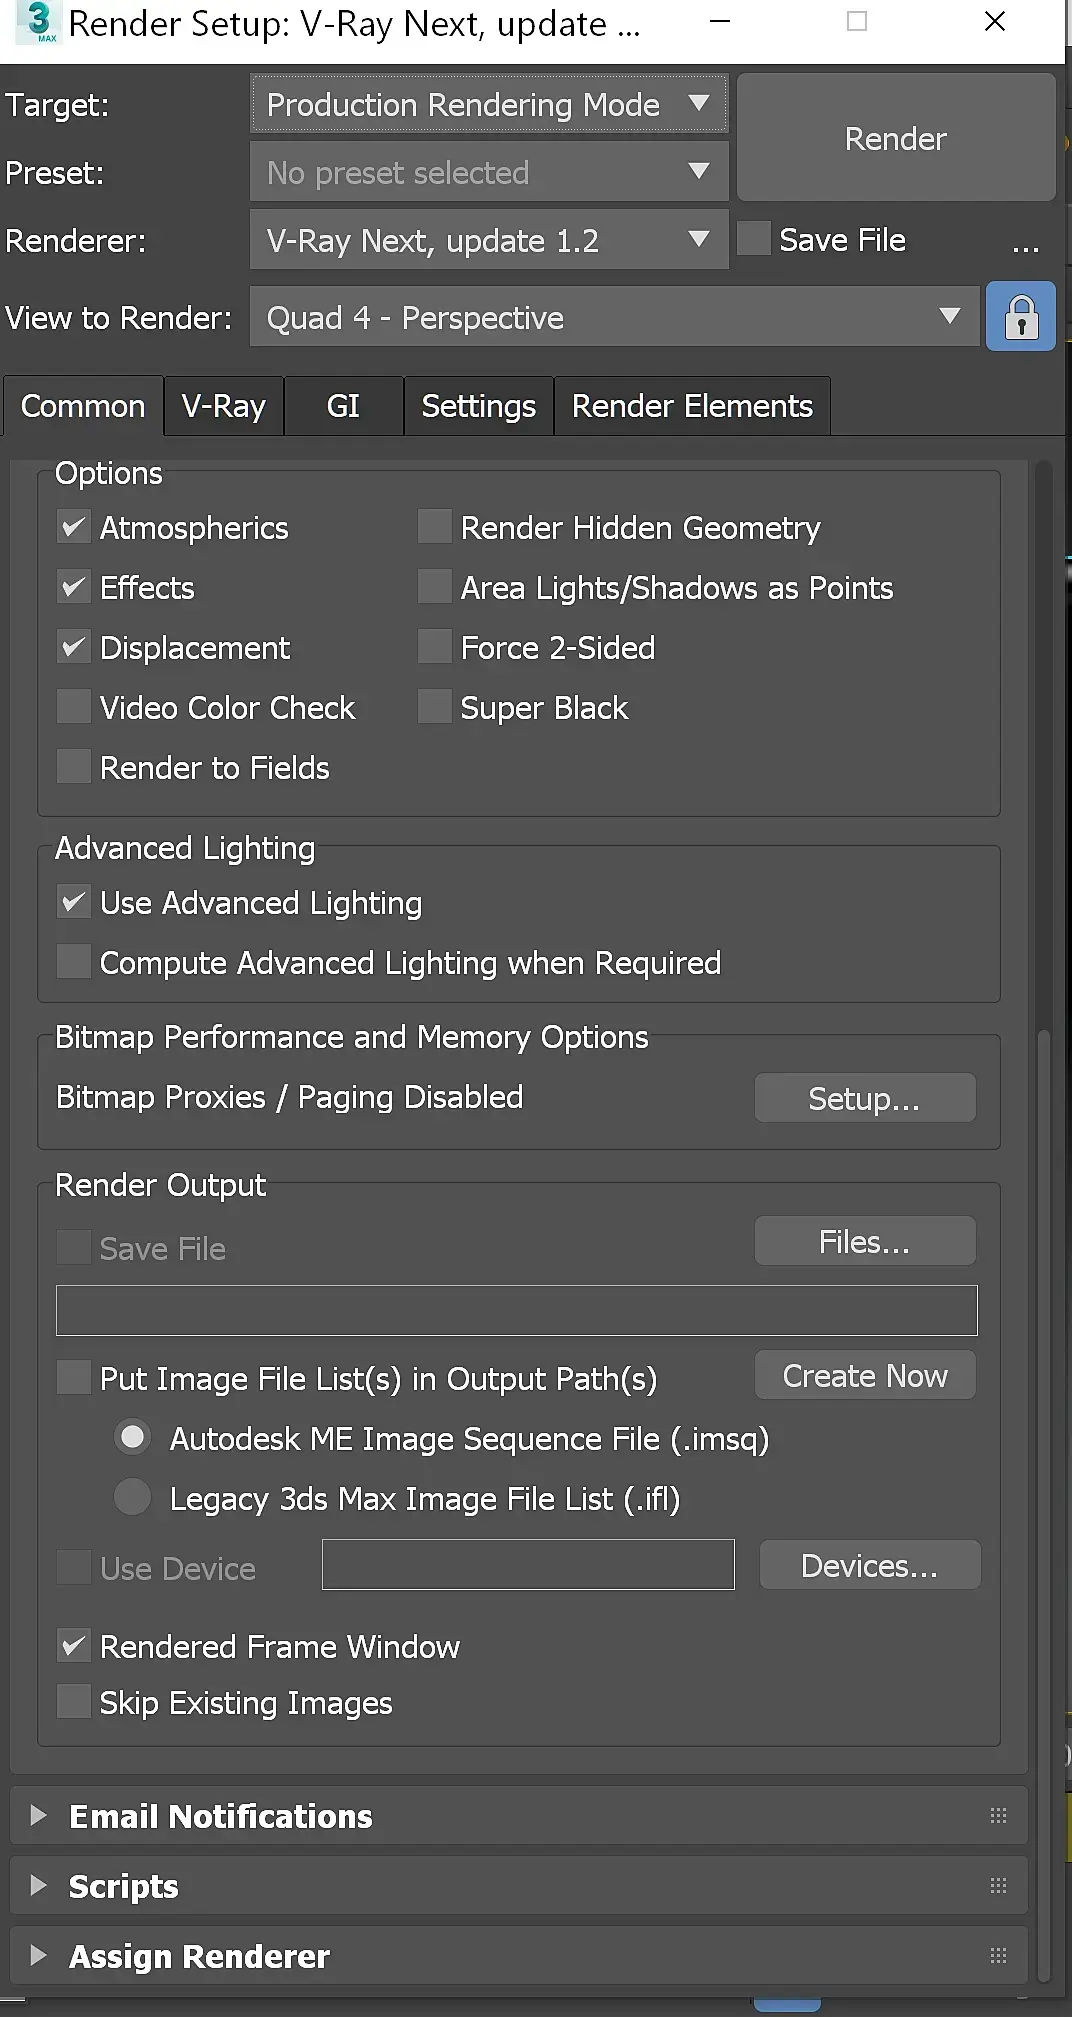Enable the Force 2-Sided option
This screenshot has height=2017, width=1072.
tap(435, 647)
